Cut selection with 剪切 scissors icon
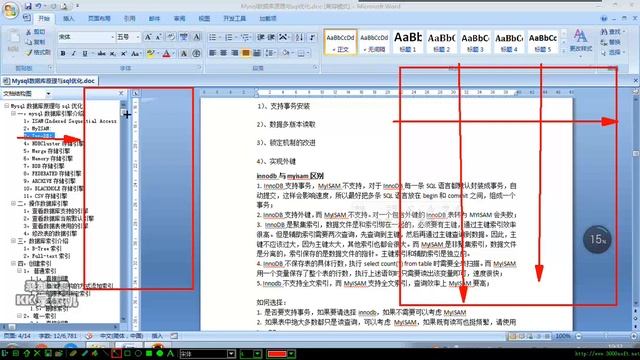This screenshot has width=640, height=360. [x=35, y=32]
